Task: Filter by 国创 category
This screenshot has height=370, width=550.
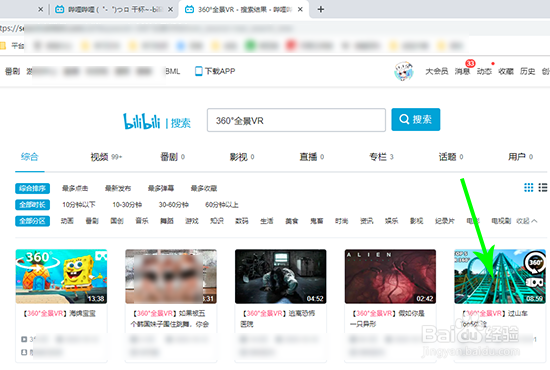Action: click(x=117, y=221)
